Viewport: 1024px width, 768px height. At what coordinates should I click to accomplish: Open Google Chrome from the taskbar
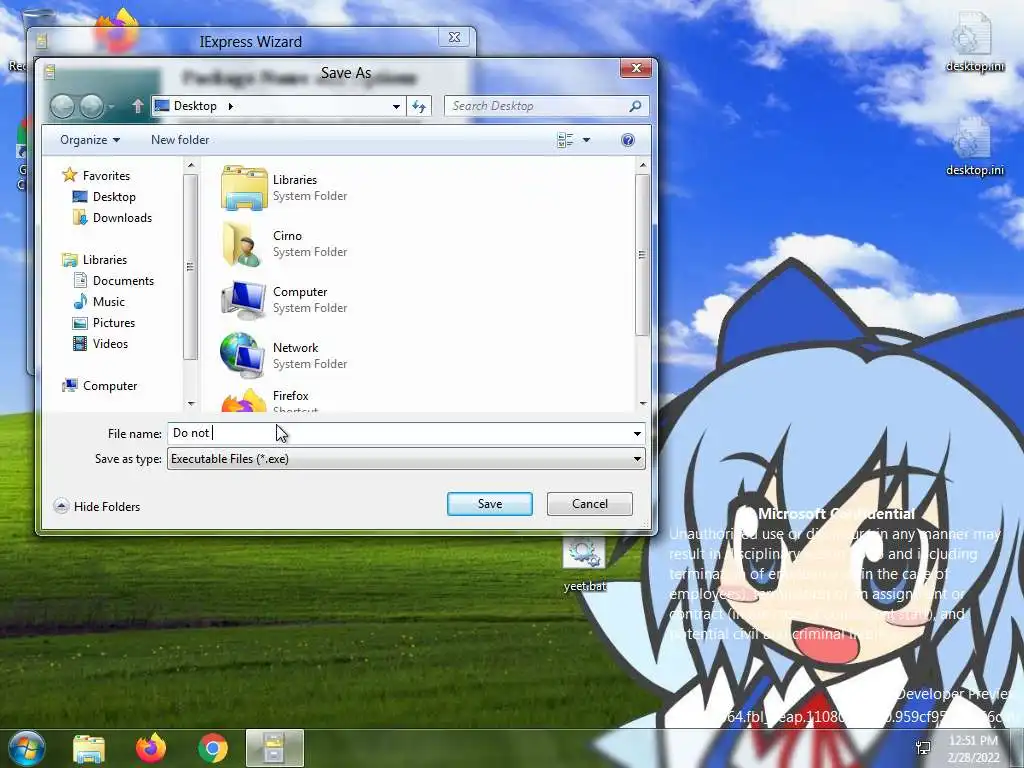(x=213, y=748)
